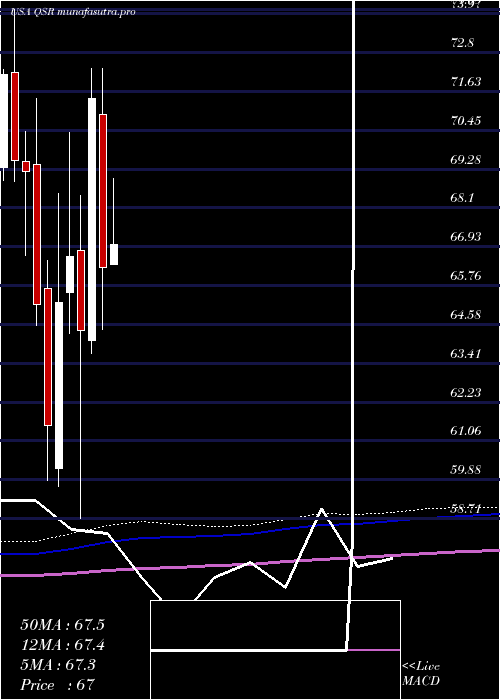500x700 pixels.
Task: Click the longest red candlestick body
Action: point(103,191)
